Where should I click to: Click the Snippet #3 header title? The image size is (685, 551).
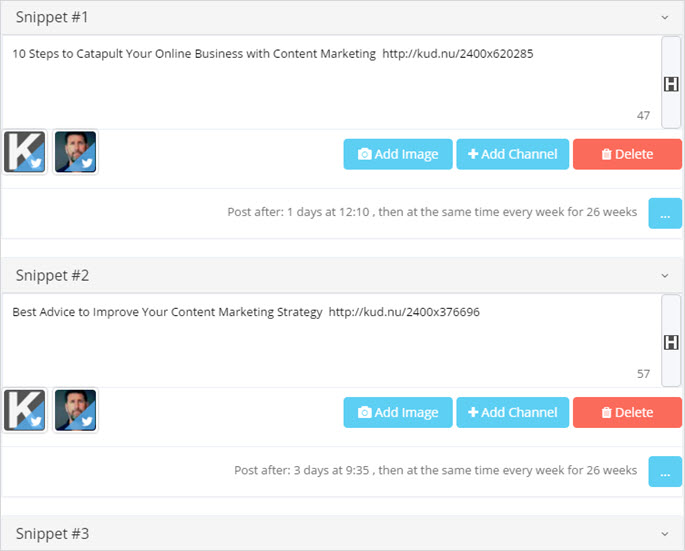click(52, 534)
